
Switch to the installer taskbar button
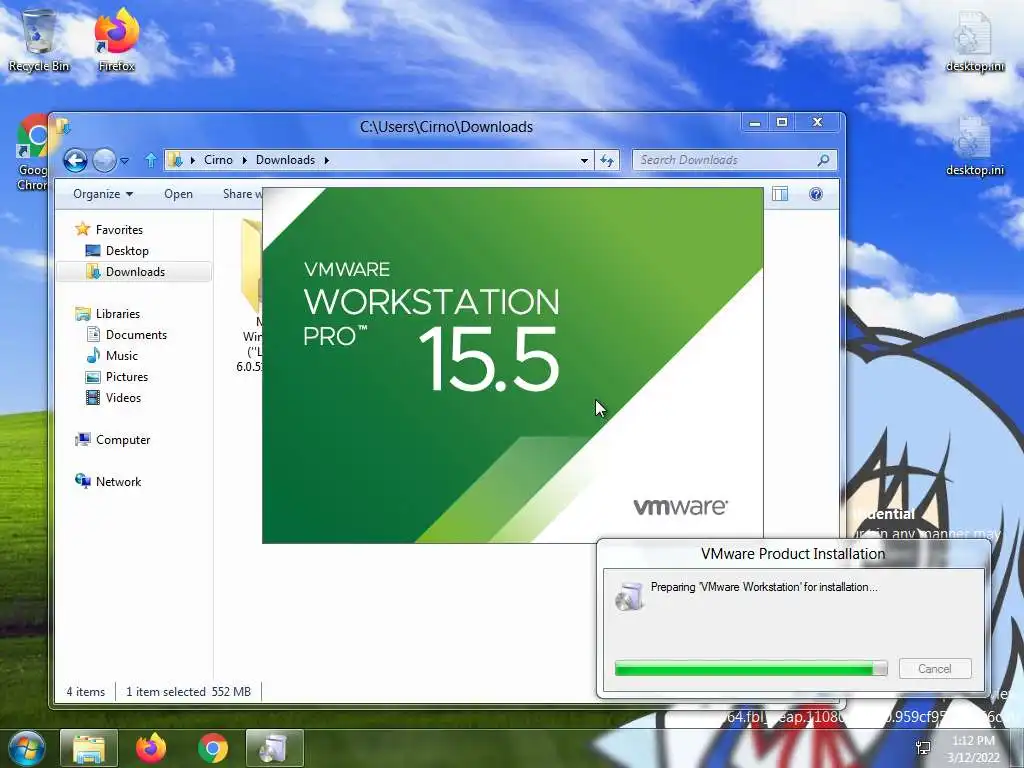[274, 748]
